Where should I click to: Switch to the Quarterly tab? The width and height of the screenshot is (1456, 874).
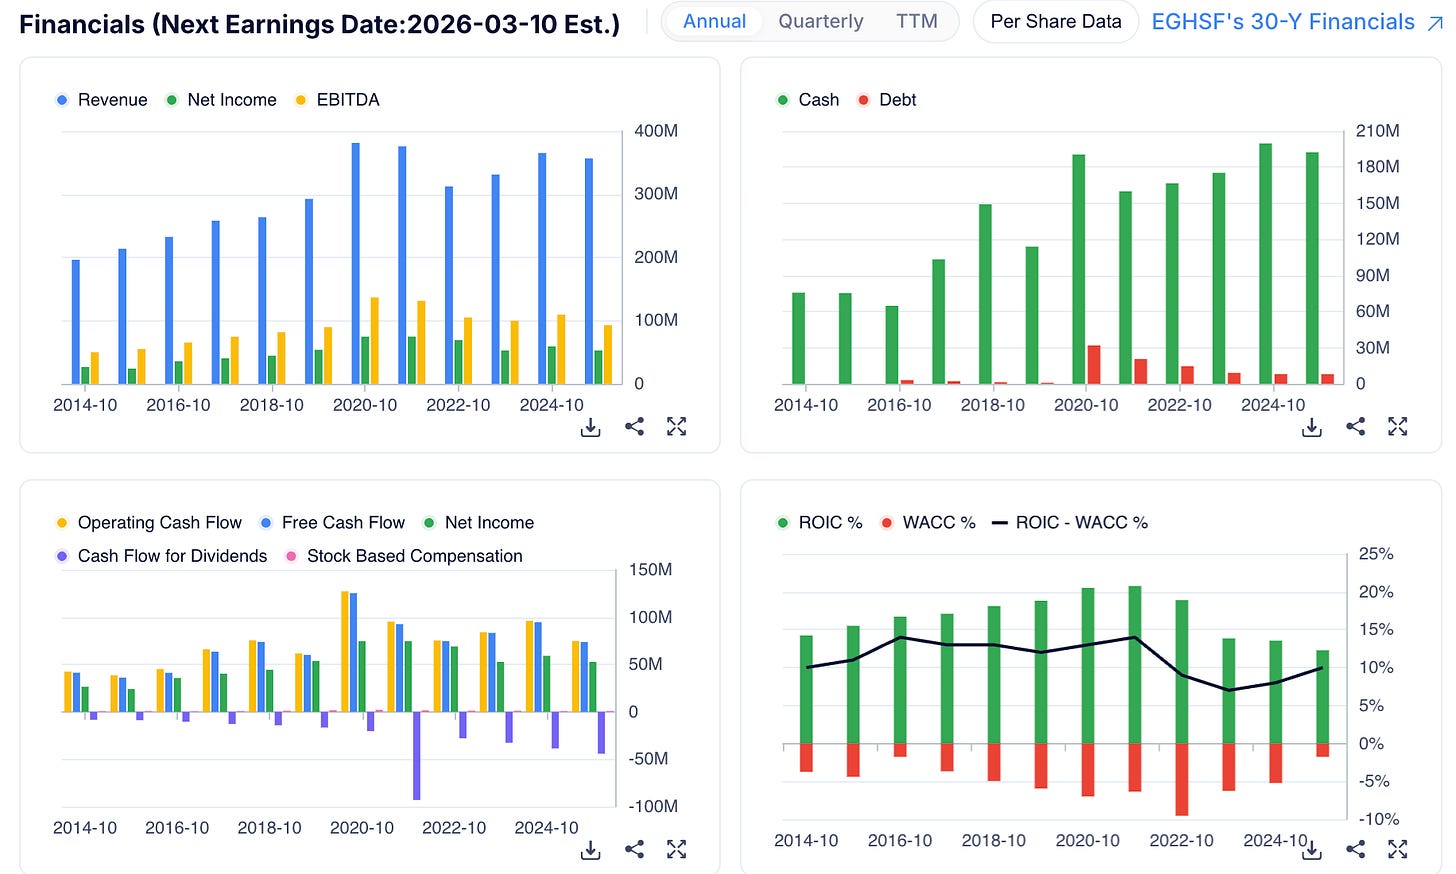[821, 21]
